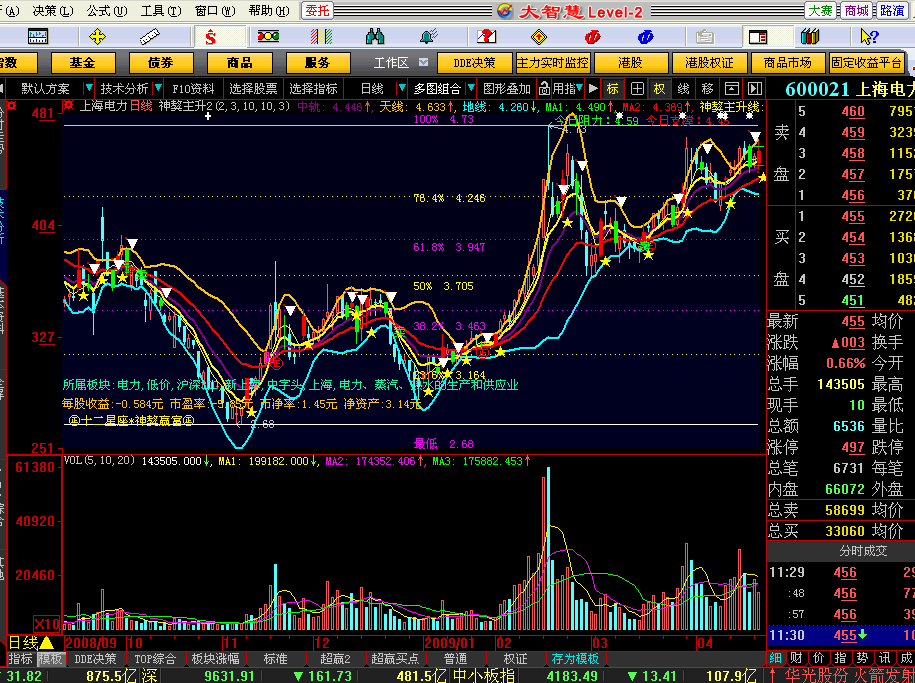Open the 决策(L) menu
Image resolution: width=915 pixels, height=683 pixels.
click(x=53, y=11)
